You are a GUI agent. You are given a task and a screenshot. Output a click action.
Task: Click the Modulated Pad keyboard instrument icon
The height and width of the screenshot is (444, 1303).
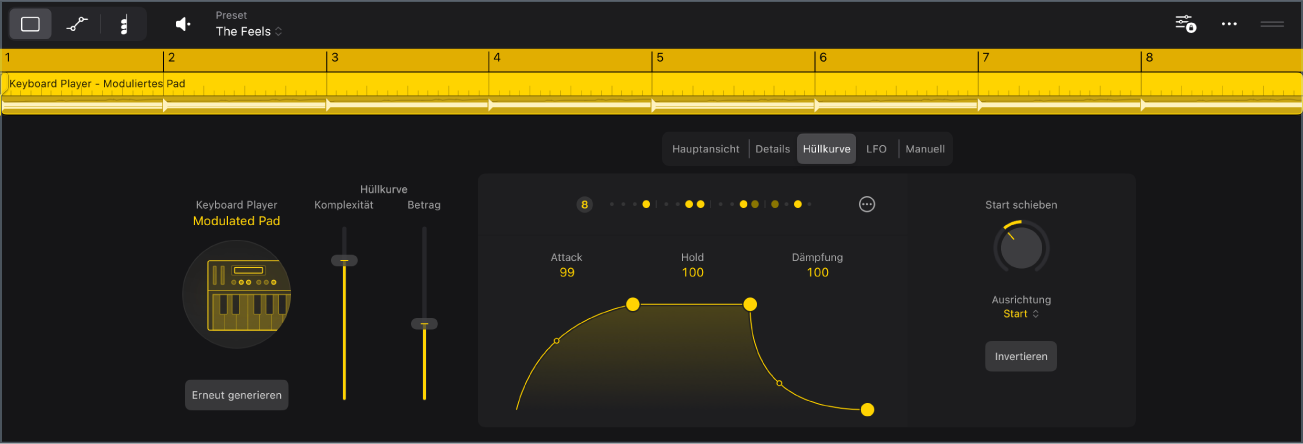pyautogui.click(x=236, y=294)
